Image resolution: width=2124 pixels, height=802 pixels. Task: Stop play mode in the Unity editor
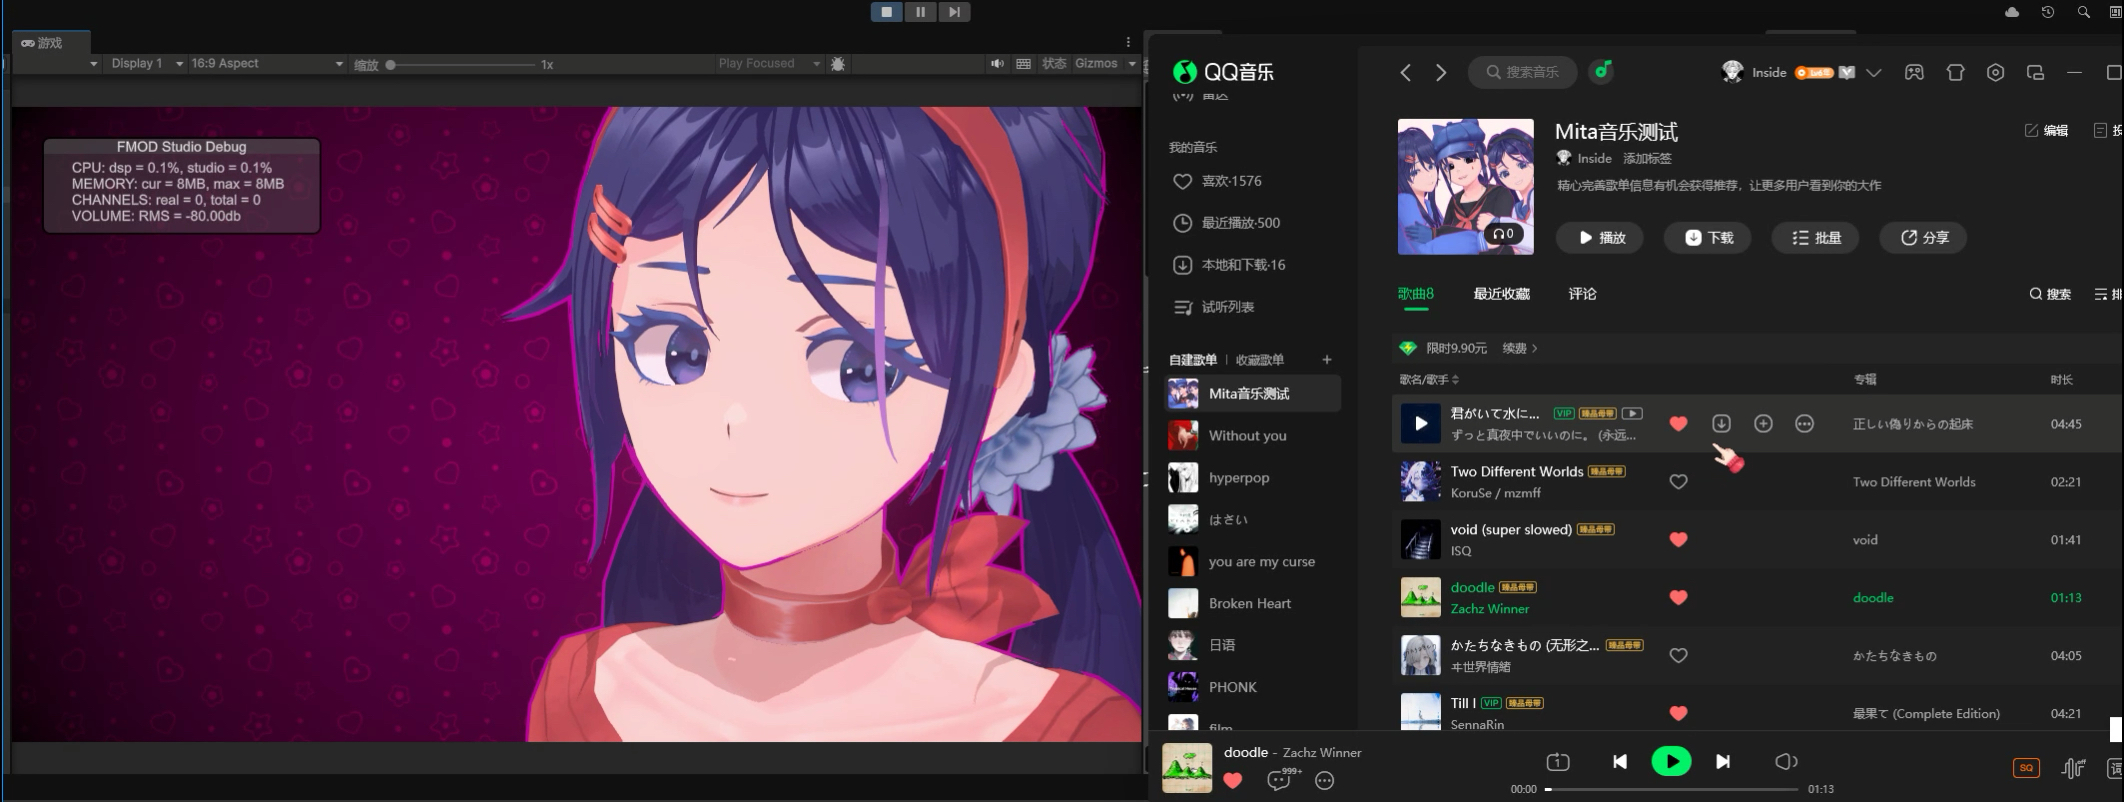pyautogui.click(x=886, y=12)
